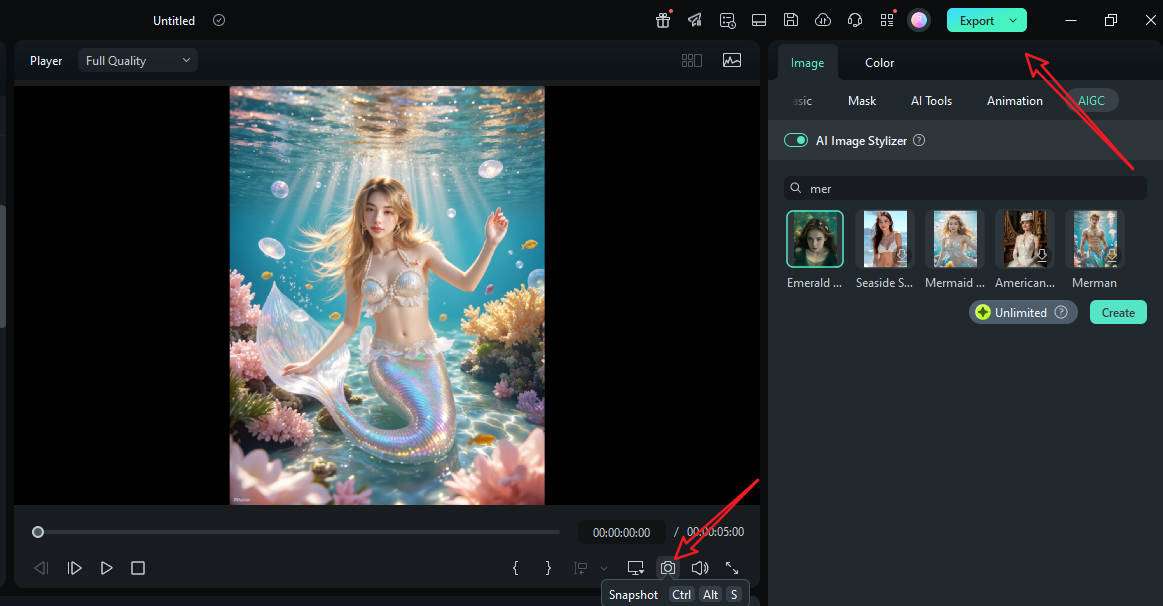Screen dimensions: 1163x606
Task: Show the video scopes waveform icon
Action: pyautogui.click(x=732, y=61)
